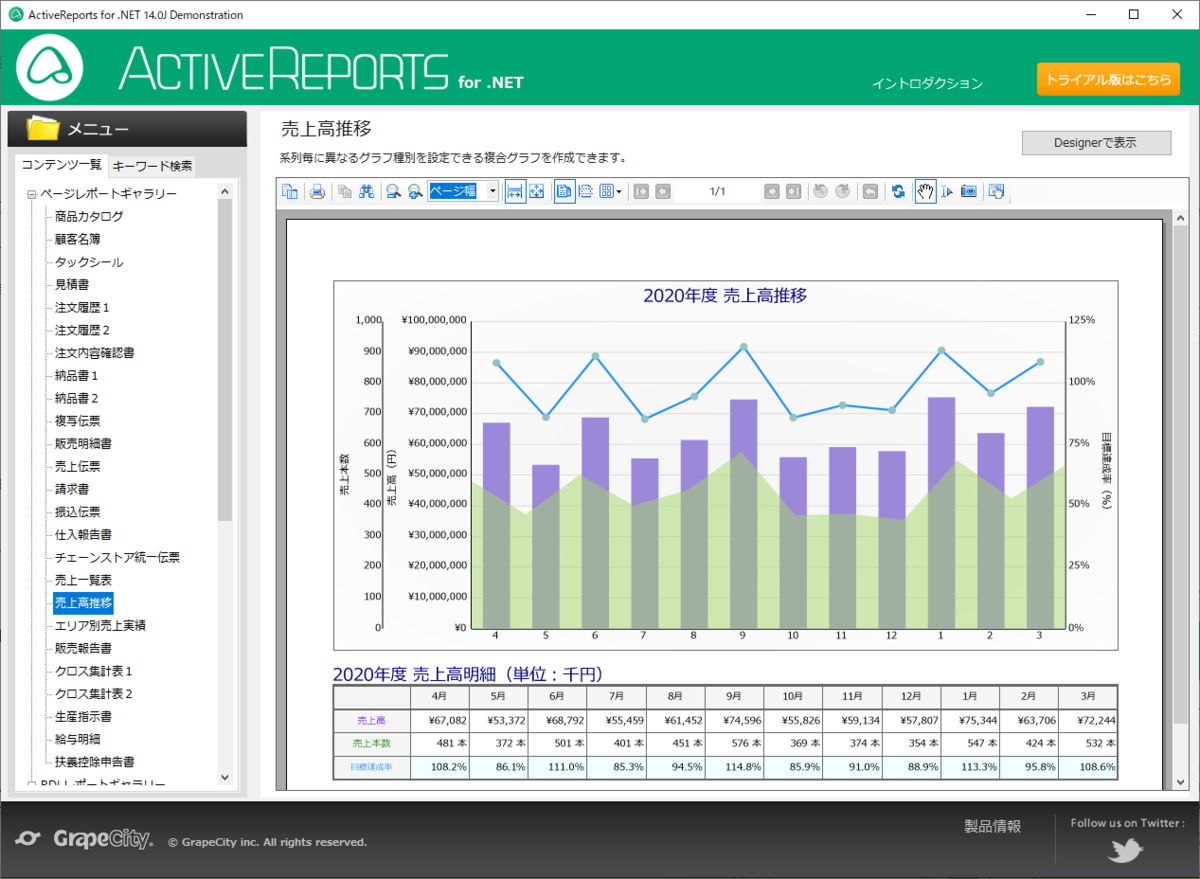Toggle the hand pan mode tool
This screenshot has height=879, width=1200.
click(x=926, y=191)
